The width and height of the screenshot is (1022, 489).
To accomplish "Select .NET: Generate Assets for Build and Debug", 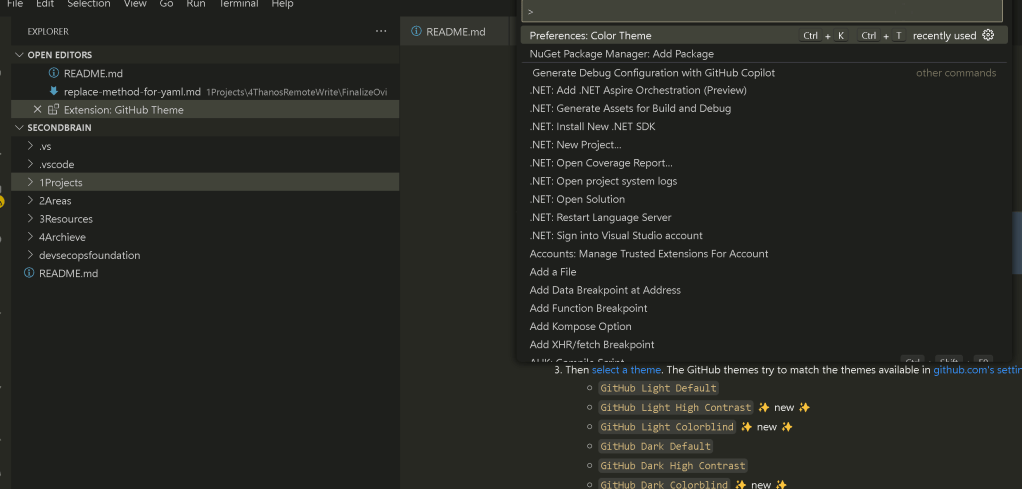I will 764,108.
